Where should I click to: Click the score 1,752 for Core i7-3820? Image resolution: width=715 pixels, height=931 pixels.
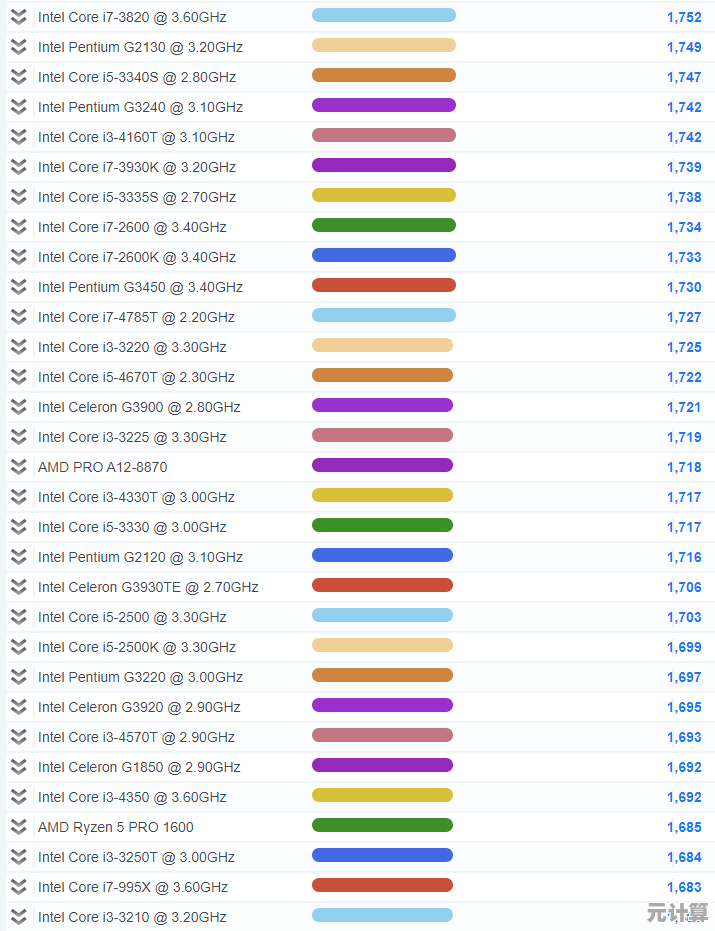[x=684, y=17]
